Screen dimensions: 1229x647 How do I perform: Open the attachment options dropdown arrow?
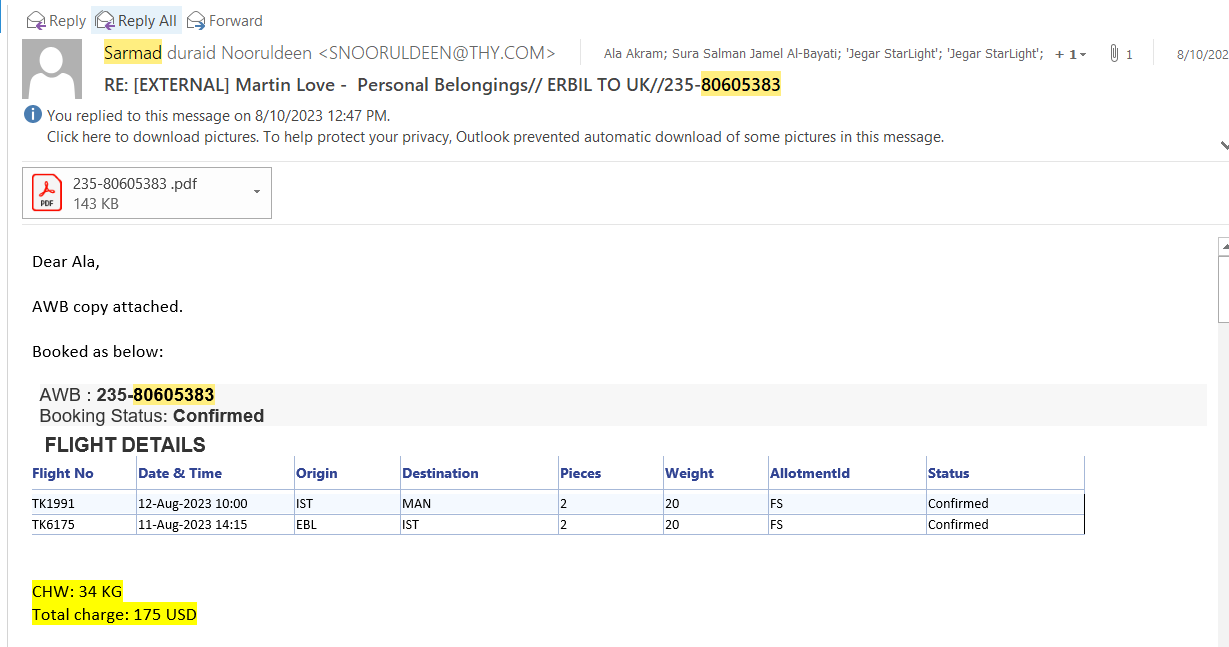tap(257, 192)
